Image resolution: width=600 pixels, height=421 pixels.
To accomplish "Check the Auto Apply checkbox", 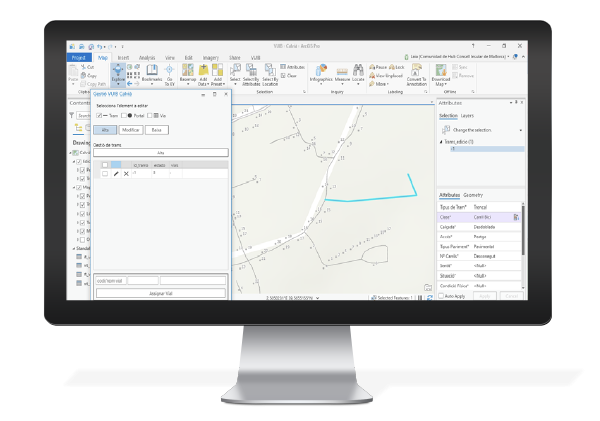I will 443,296.
